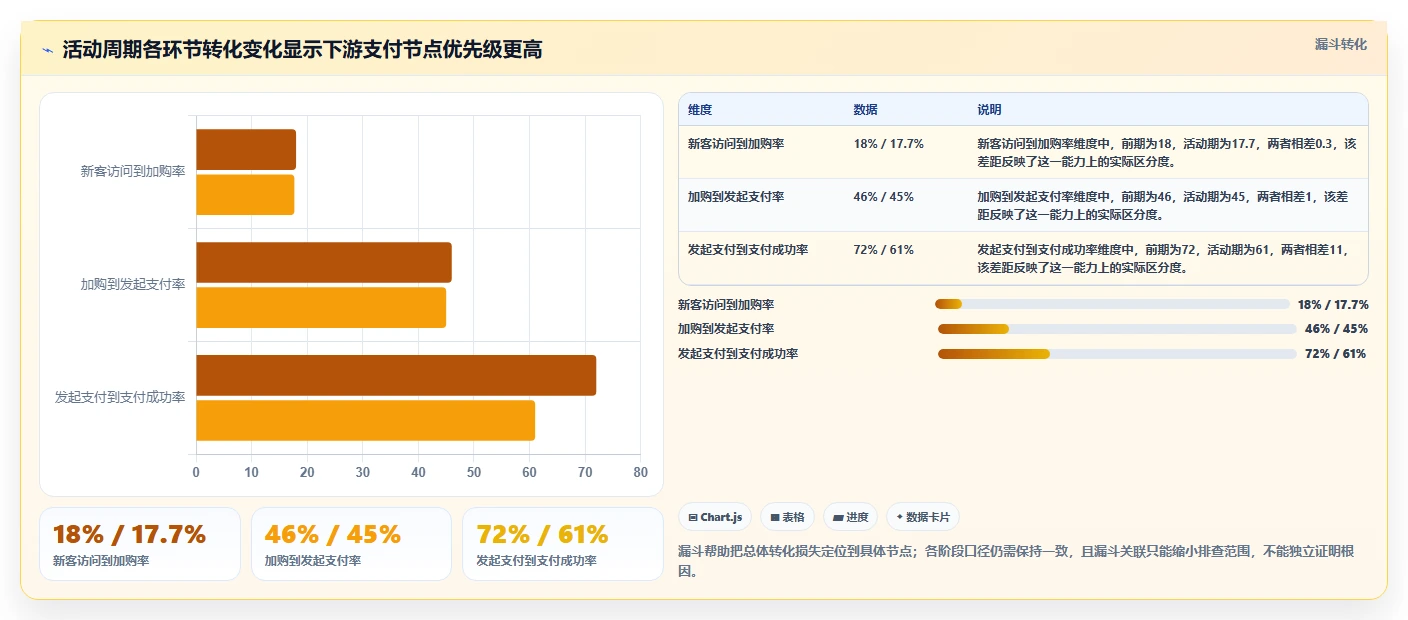
Task: Click the x-axis tick 40
Action: coord(418,472)
